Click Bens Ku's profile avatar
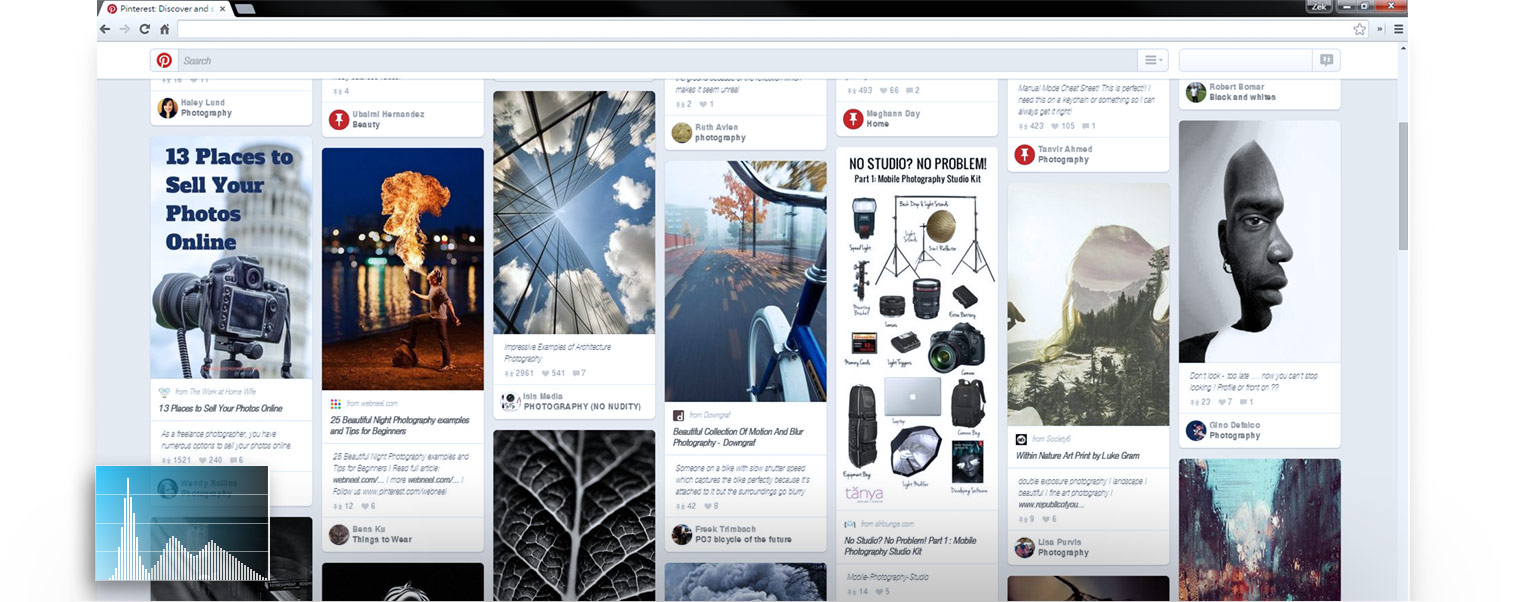 click(x=339, y=534)
